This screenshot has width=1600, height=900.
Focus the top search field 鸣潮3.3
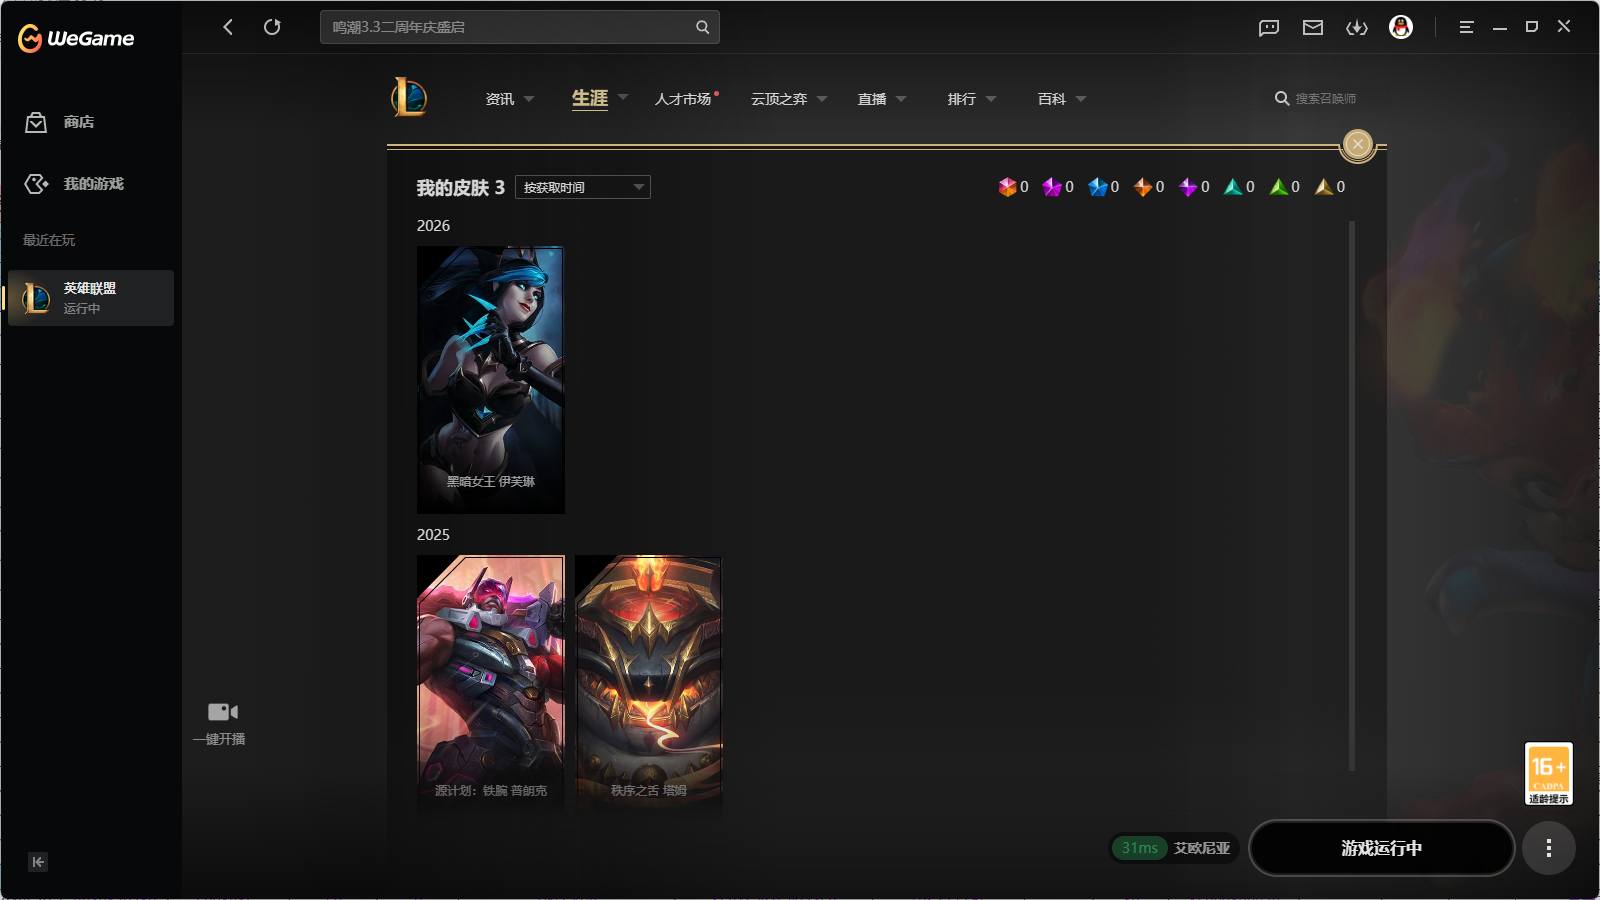520,27
